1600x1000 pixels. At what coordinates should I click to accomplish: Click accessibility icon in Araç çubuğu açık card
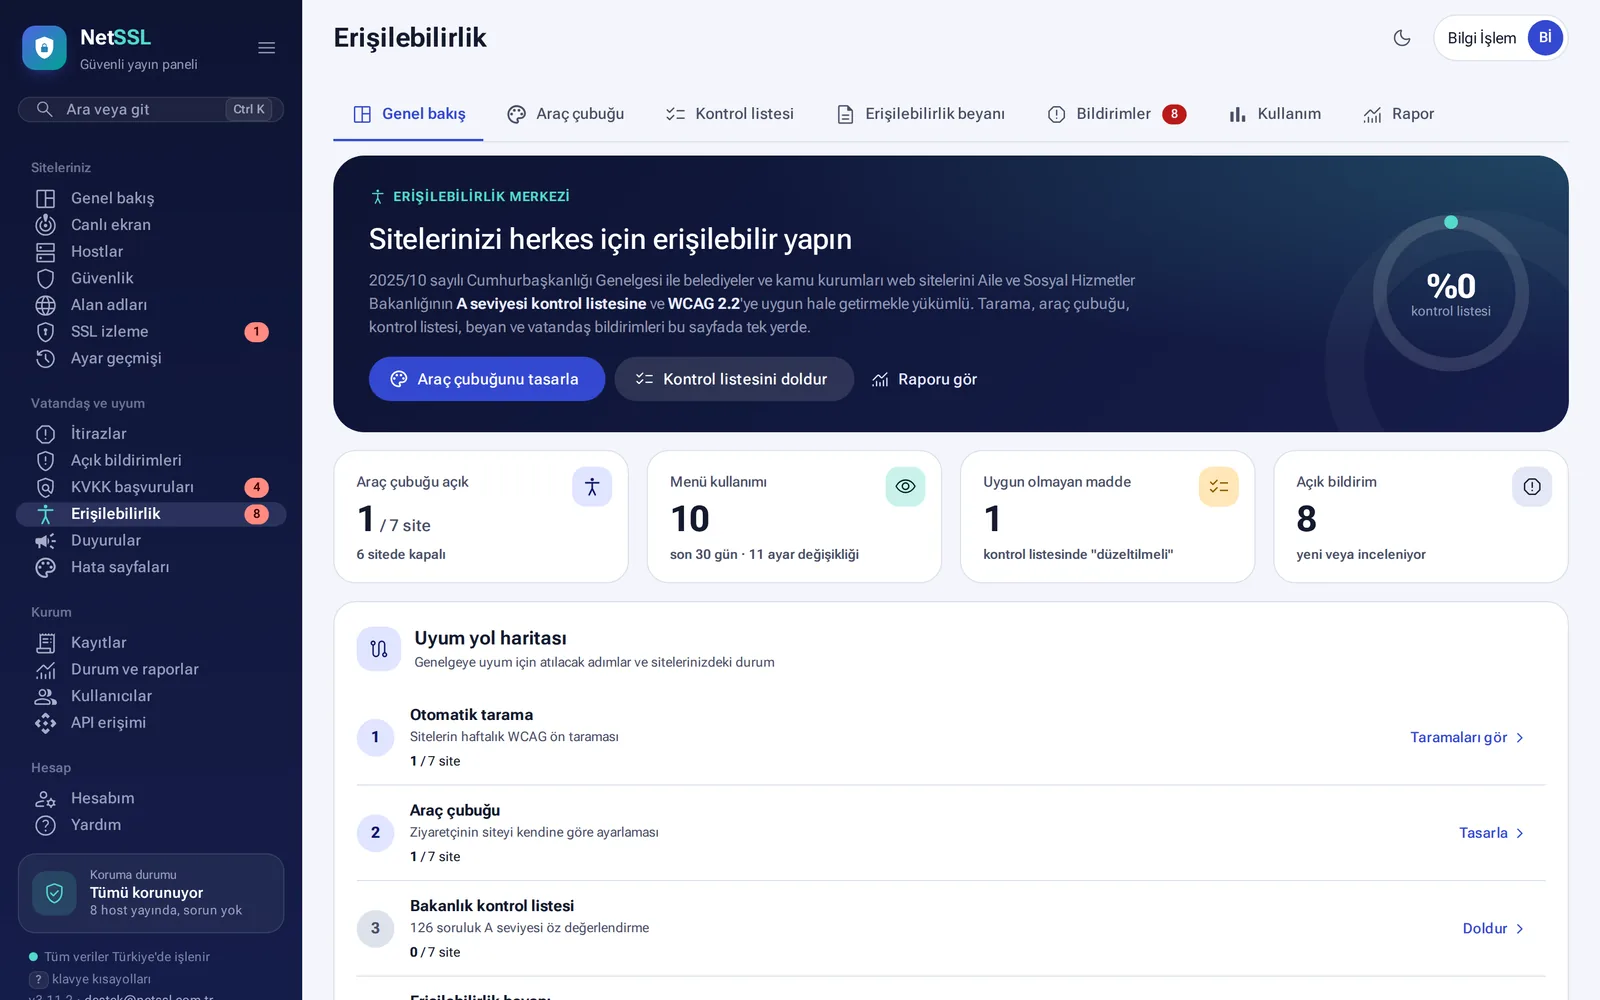click(592, 487)
